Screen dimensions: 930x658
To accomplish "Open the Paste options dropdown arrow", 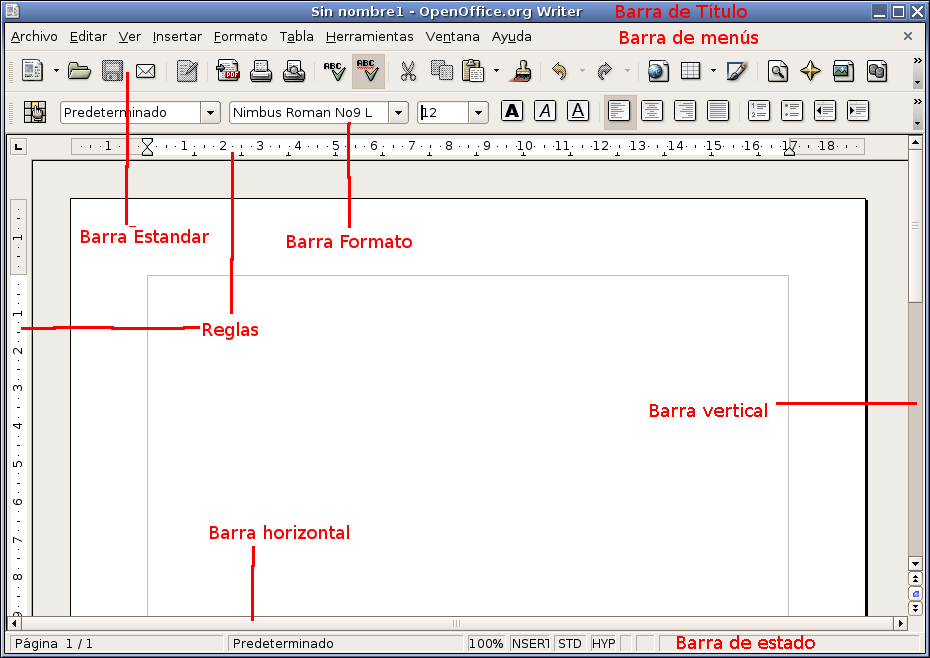I will click(x=496, y=71).
